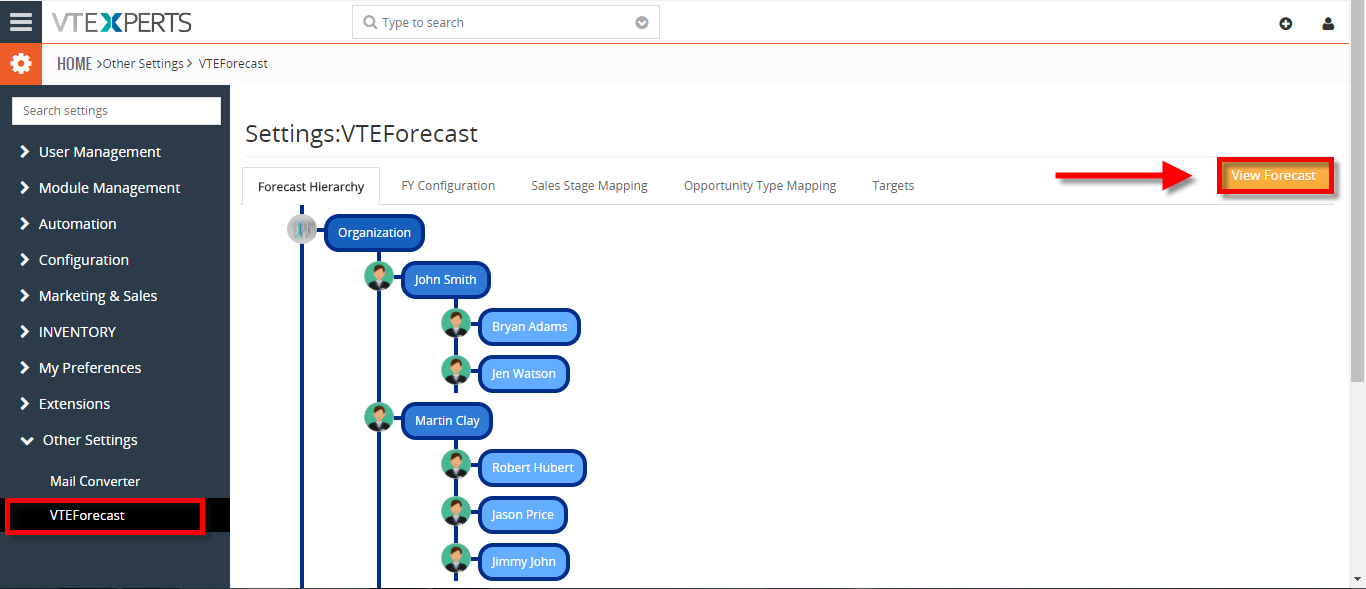Click the orange settings gear icon
1366x589 pixels.
pos(21,64)
